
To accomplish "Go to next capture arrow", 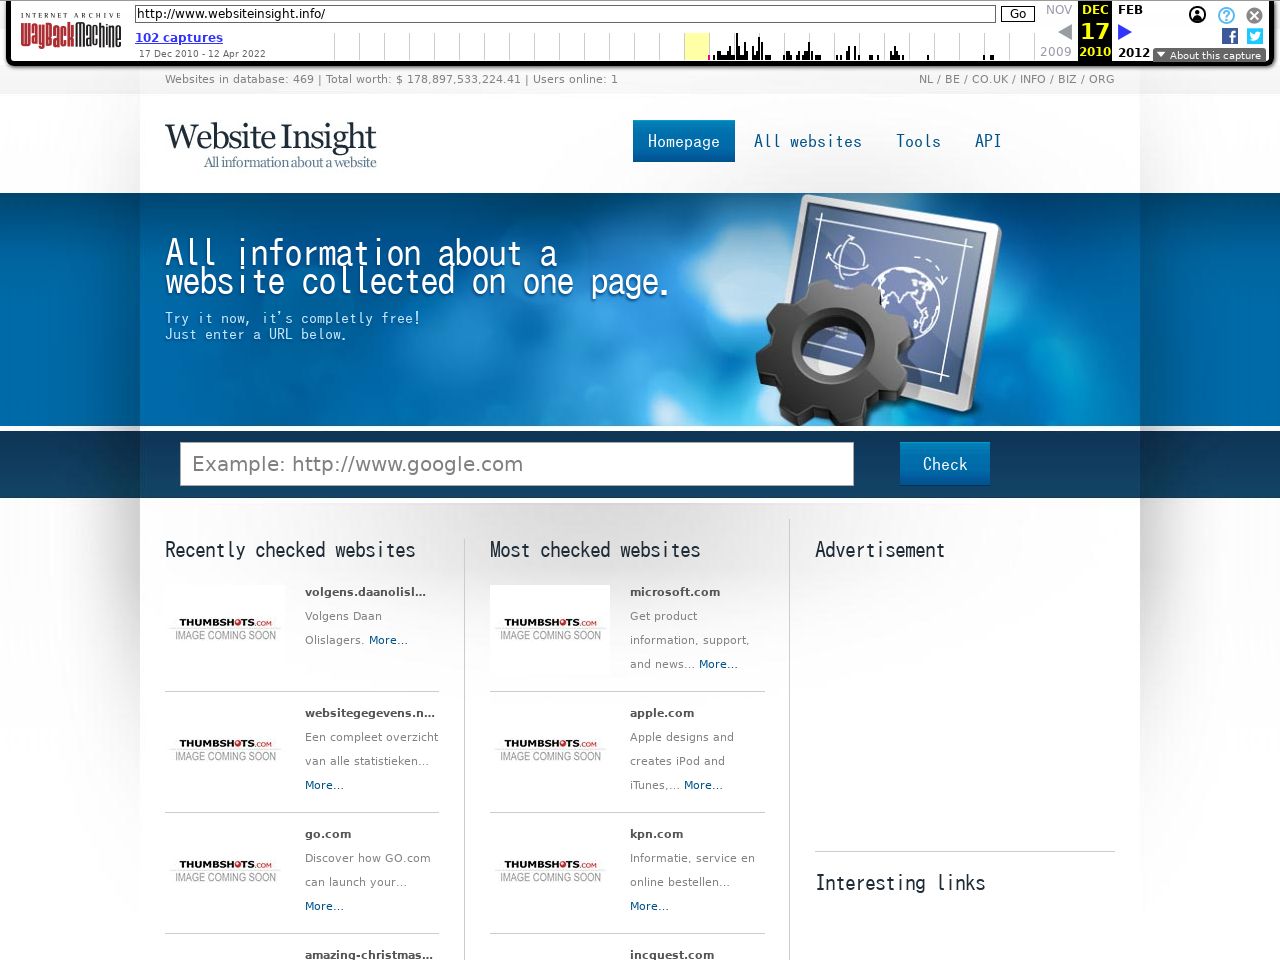I will click(x=1125, y=32).
